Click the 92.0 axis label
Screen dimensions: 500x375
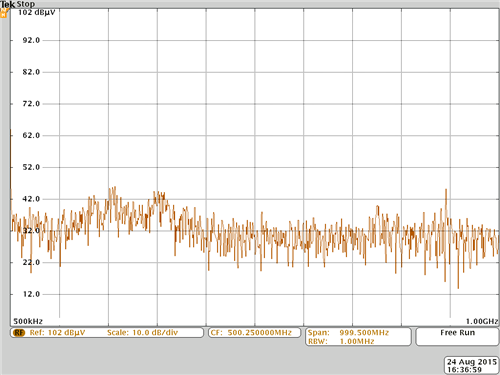click(x=31, y=40)
